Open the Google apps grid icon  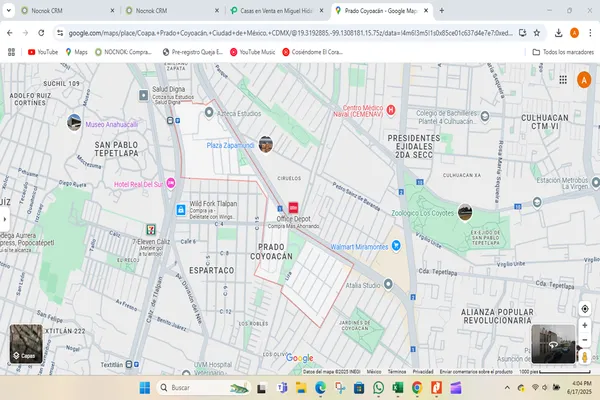pyautogui.click(x=563, y=80)
